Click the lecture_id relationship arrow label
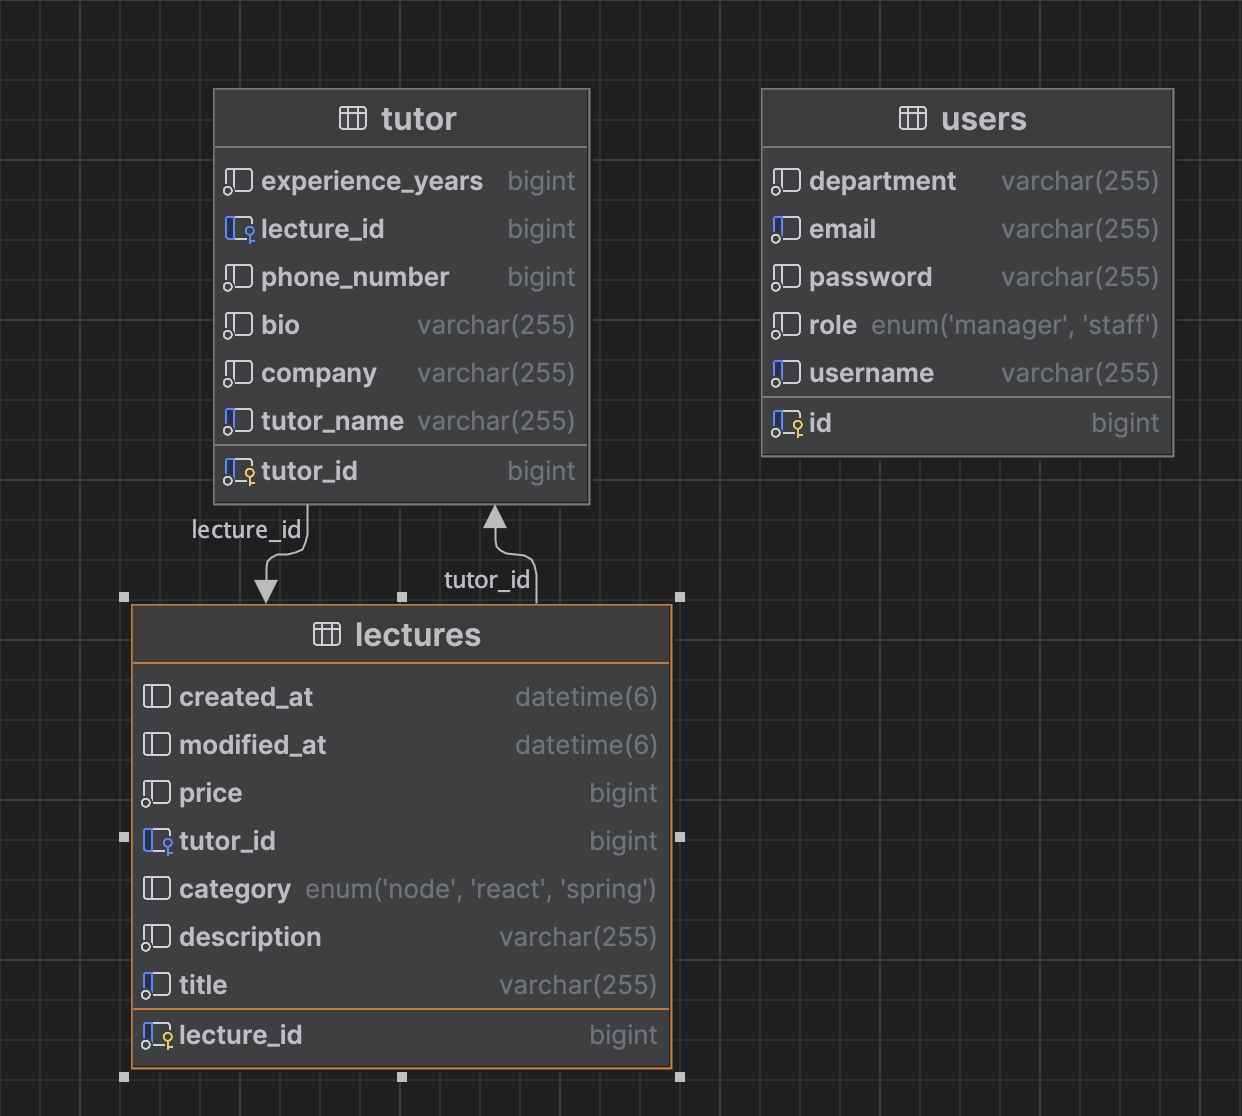The image size is (1242, 1116). click(246, 530)
